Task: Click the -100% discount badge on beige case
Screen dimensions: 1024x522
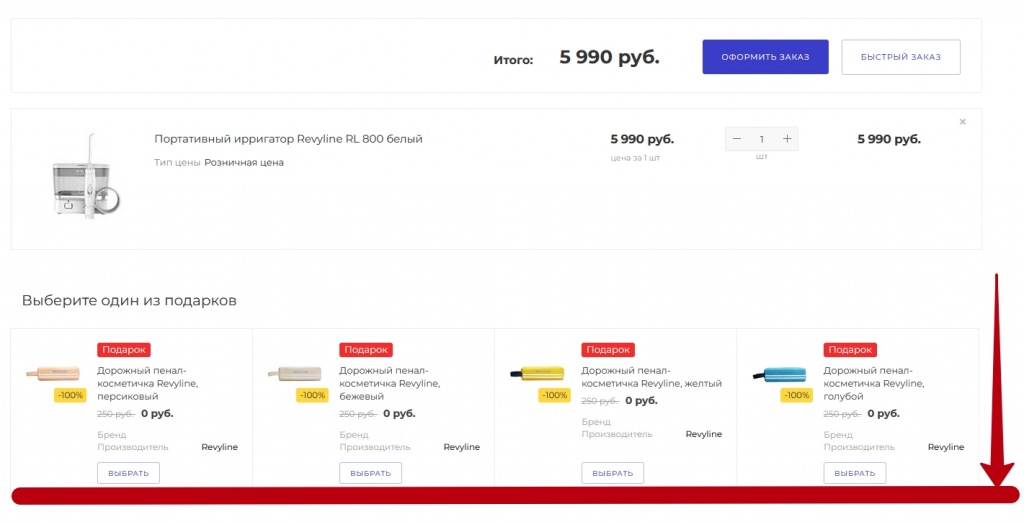Action: pyautogui.click(x=312, y=395)
